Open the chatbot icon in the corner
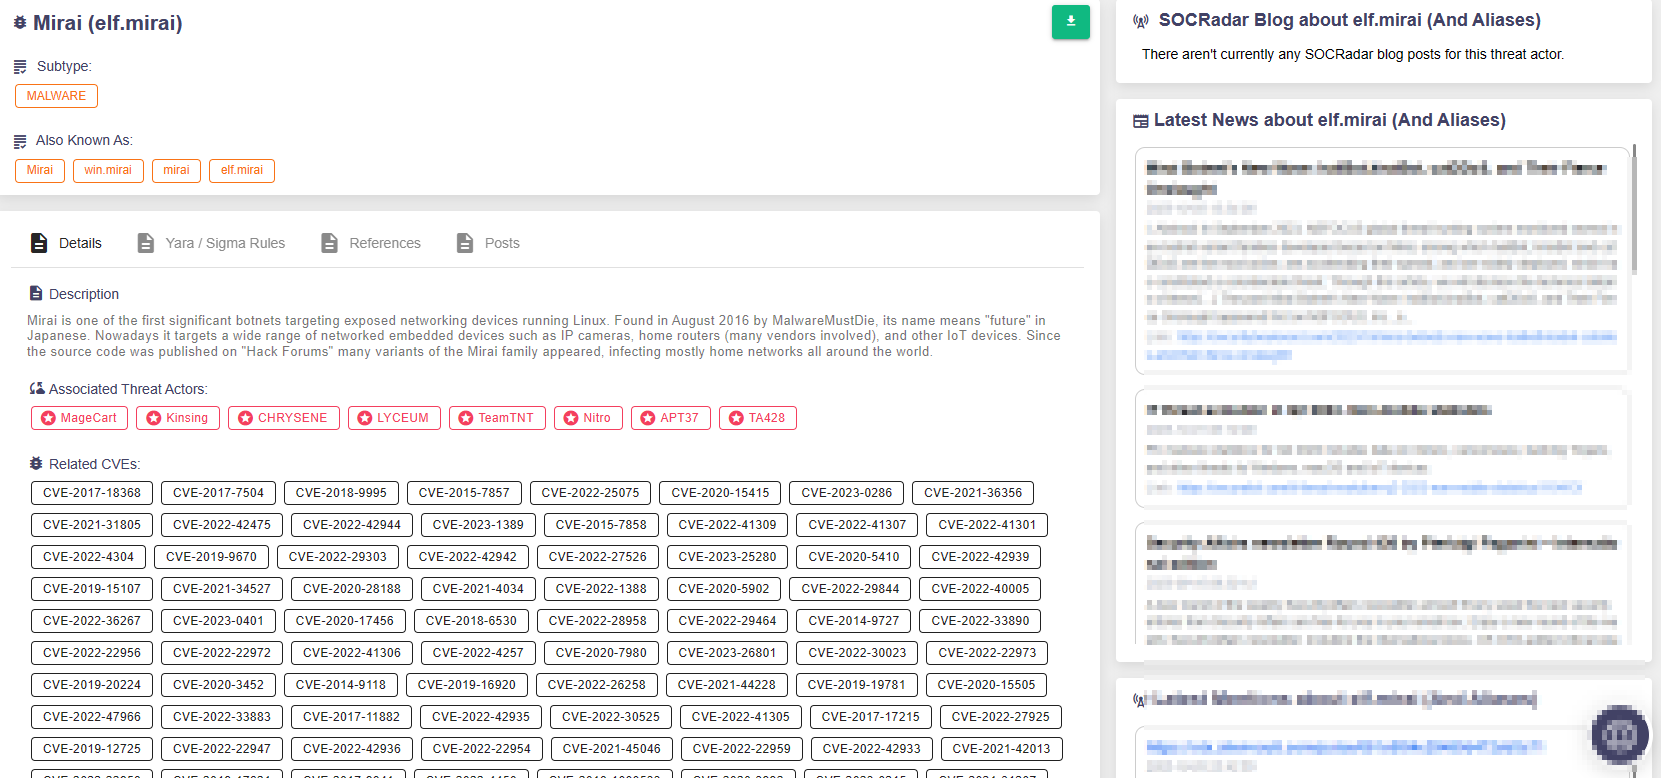Screen dimensions: 1661x778 pos(1619,735)
